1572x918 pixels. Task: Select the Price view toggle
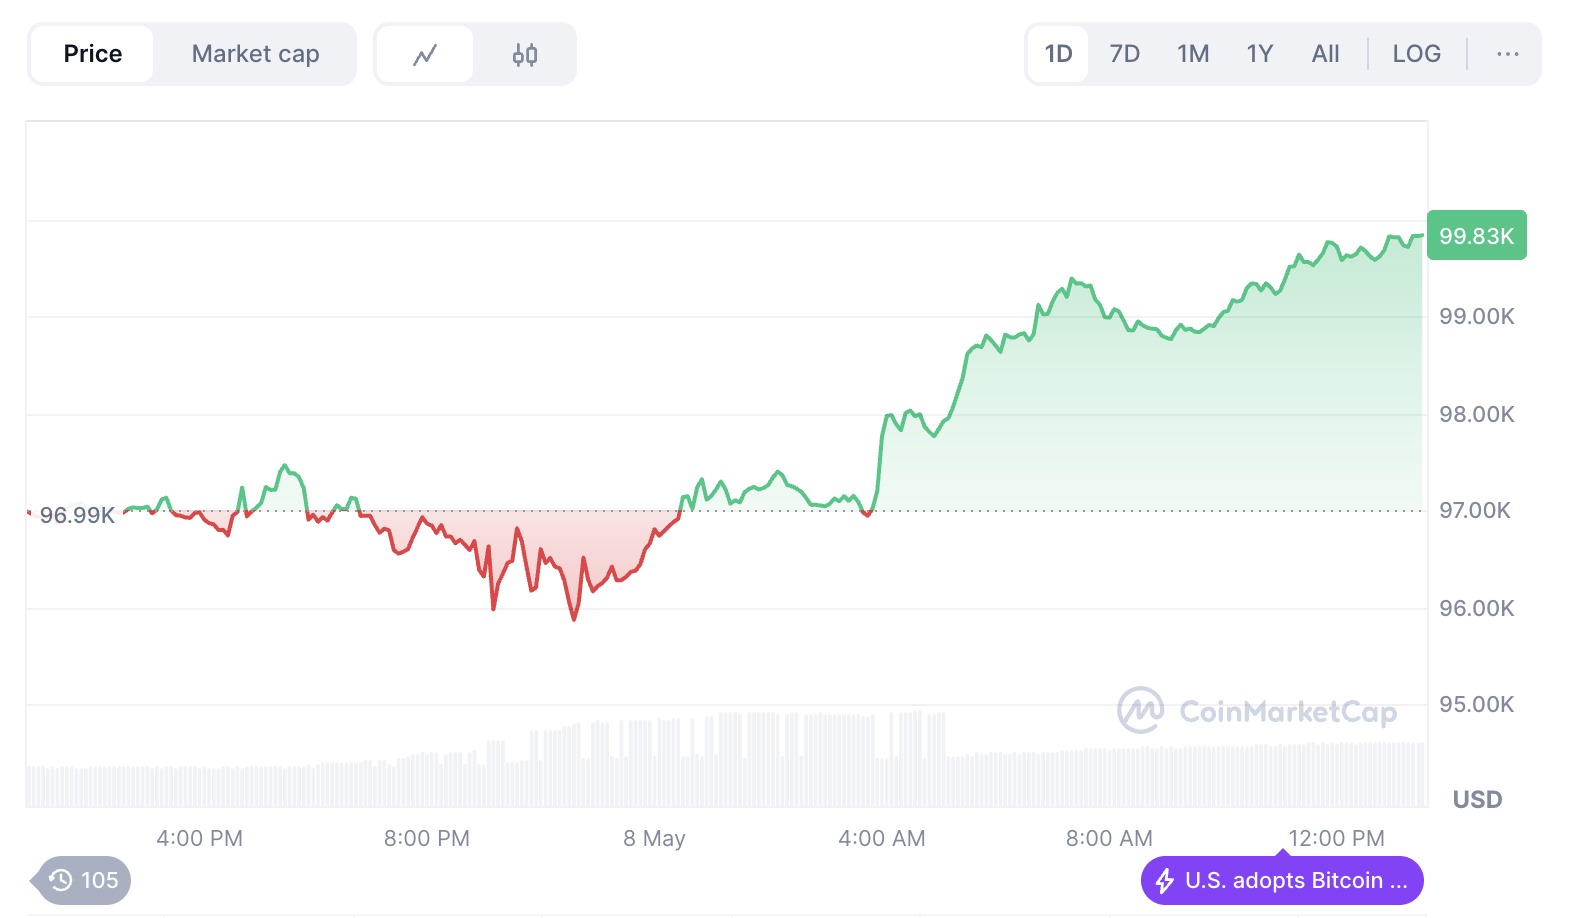(93, 54)
